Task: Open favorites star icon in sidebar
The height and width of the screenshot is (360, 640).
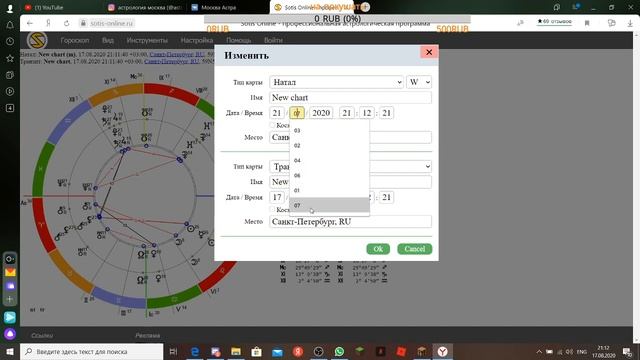Action: (x=10, y=58)
